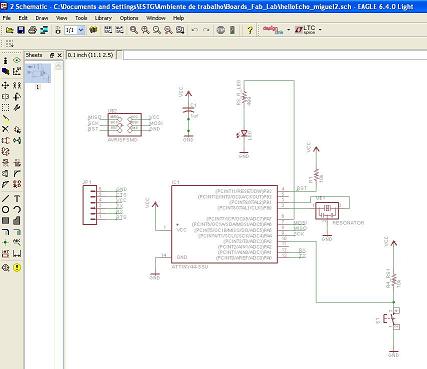Open the Options menu
Viewport: 427px width, 369px height.
(129, 18)
